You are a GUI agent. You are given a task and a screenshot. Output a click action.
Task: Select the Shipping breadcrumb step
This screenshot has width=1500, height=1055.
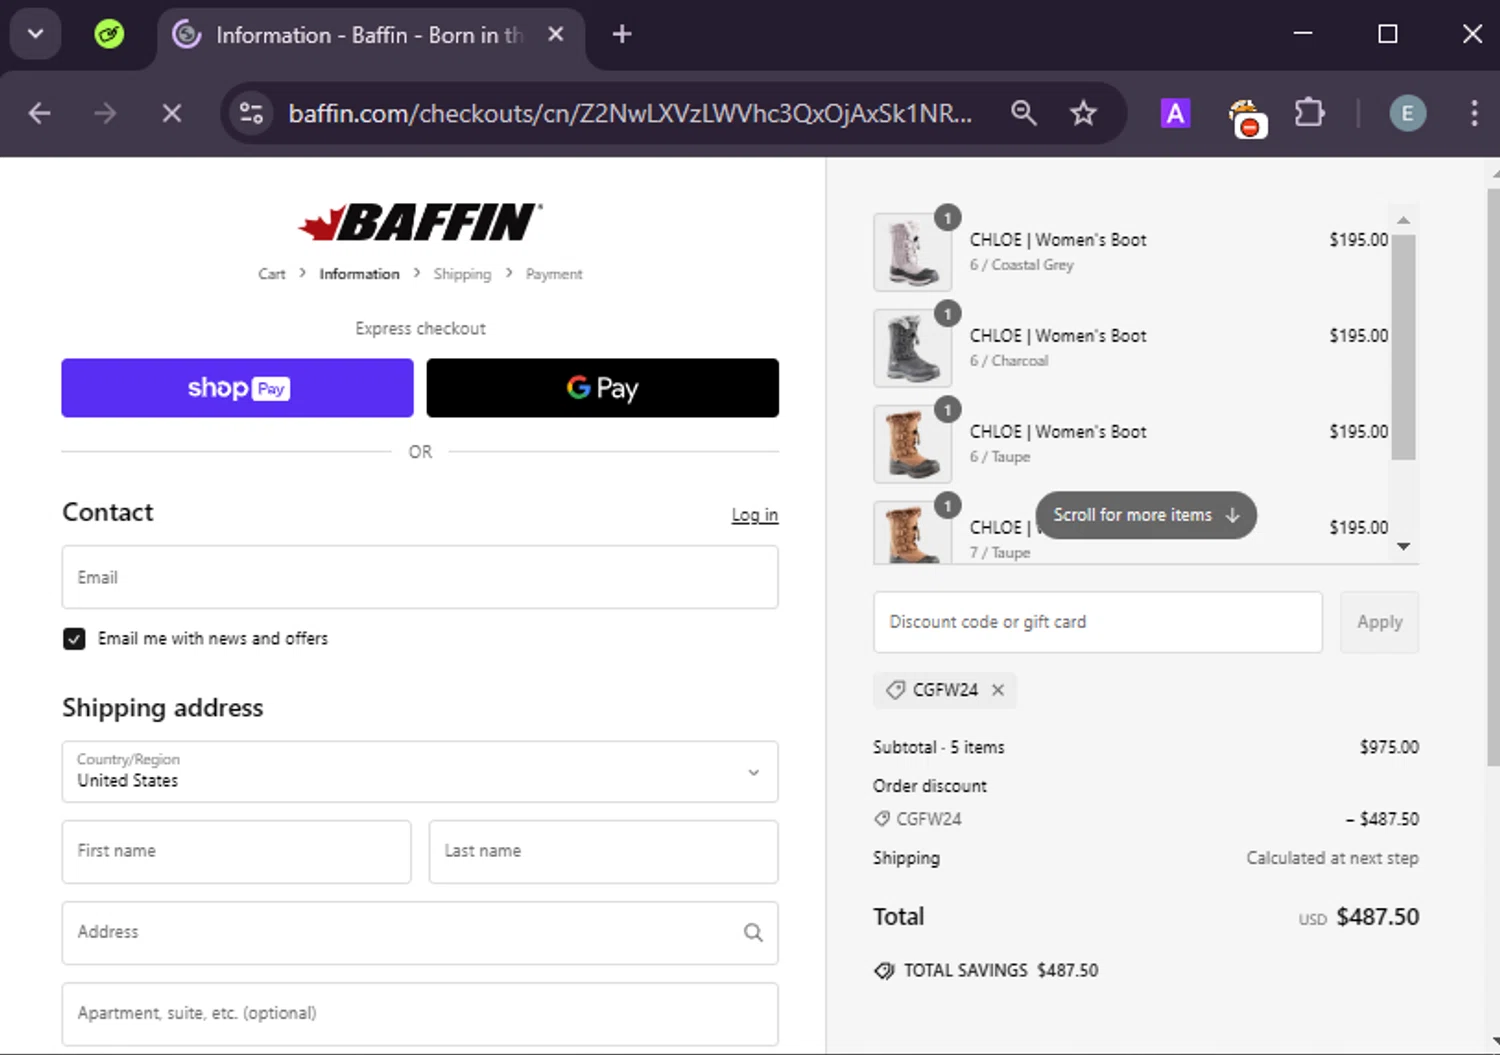point(462,274)
